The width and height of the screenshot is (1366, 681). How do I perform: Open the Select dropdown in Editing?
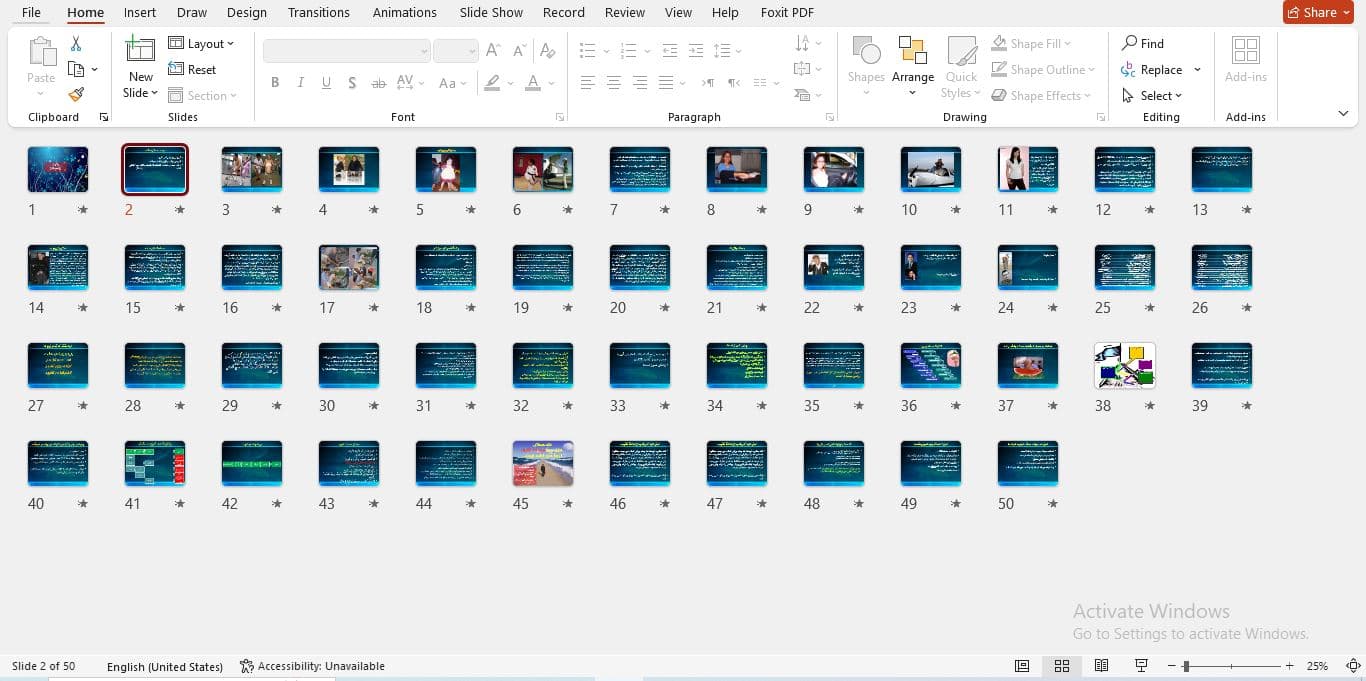pyautogui.click(x=1152, y=96)
